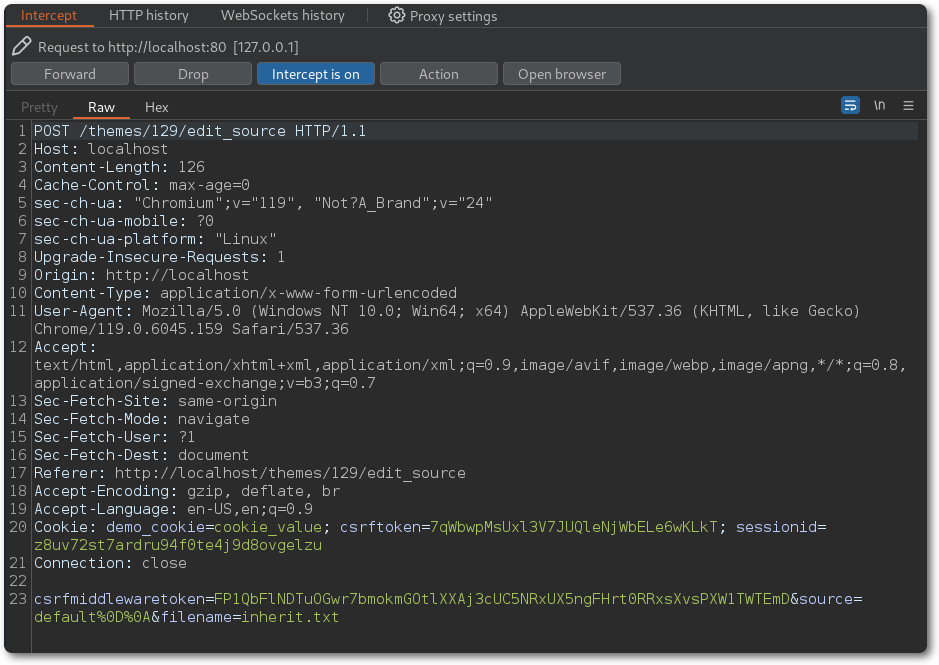Viewport: 939px width, 665px height.
Task: Click the pencil icon beside the request target
Action: (x=22, y=47)
